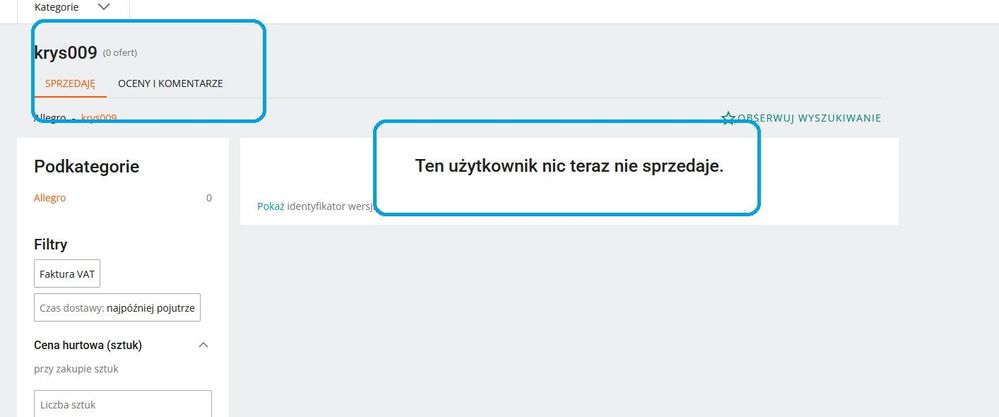Click the star icon beside Obserwuj wyszukiwanie
Image resolution: width=999 pixels, height=417 pixels.
coord(728,118)
